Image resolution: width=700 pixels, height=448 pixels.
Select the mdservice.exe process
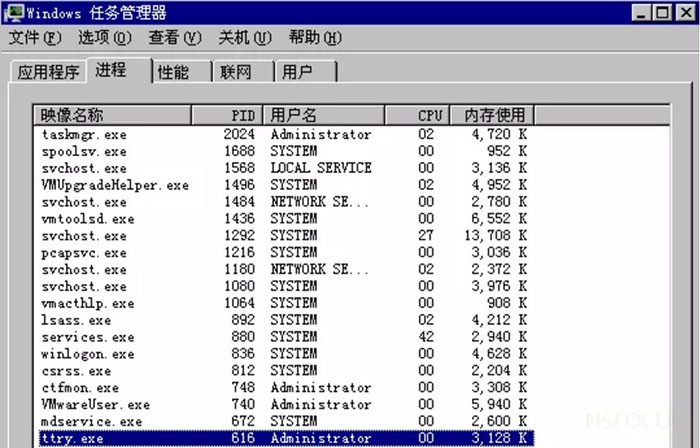284,421
